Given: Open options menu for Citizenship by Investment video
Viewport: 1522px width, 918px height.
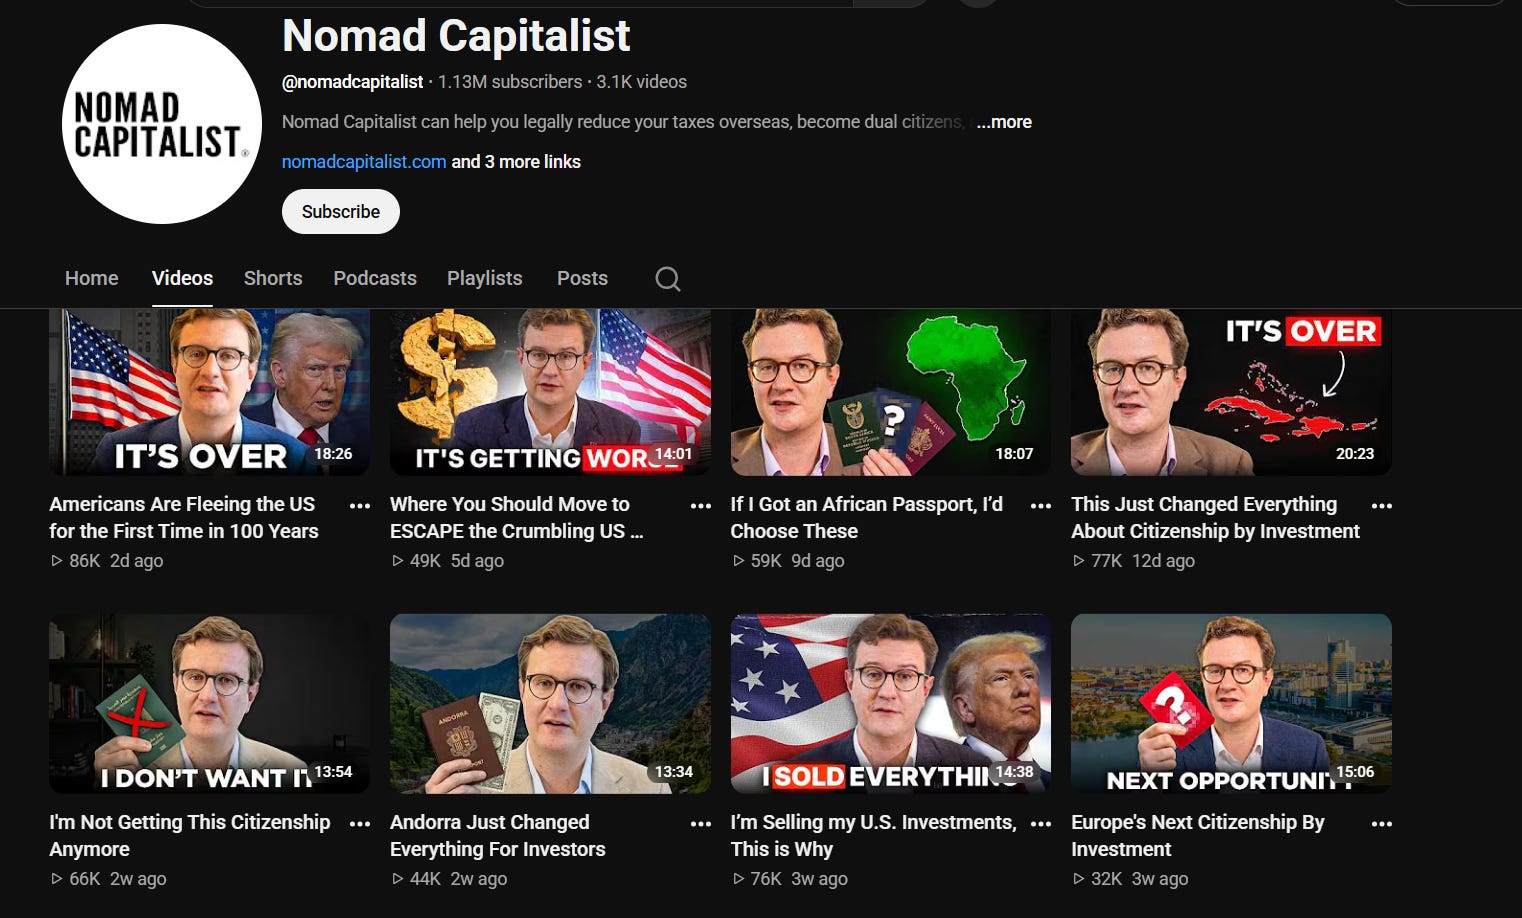Looking at the screenshot, I should click(1382, 506).
